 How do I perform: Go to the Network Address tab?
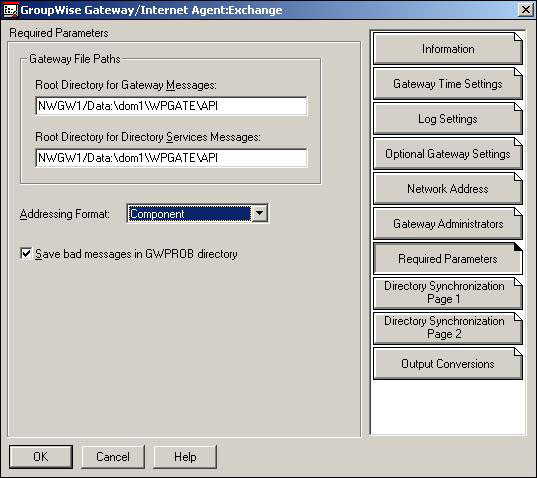coord(448,189)
